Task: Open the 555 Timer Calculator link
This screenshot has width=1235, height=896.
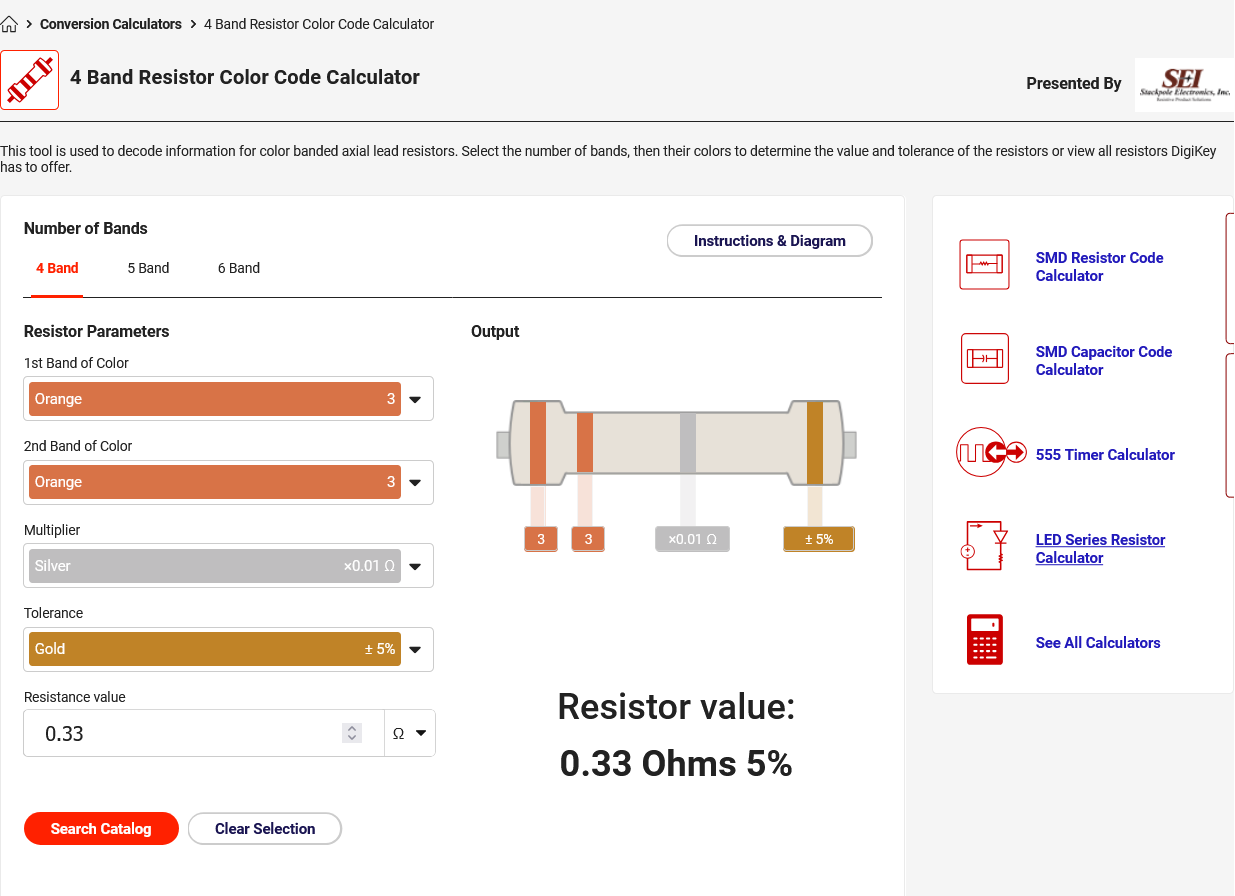Action: pyautogui.click(x=1105, y=455)
